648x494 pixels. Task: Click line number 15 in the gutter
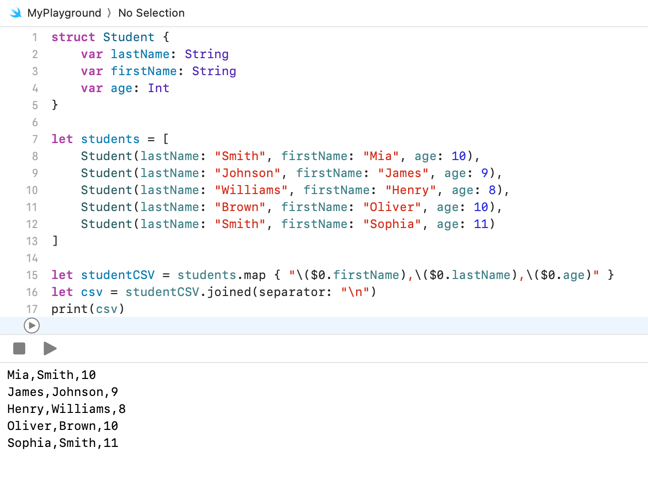point(32,275)
